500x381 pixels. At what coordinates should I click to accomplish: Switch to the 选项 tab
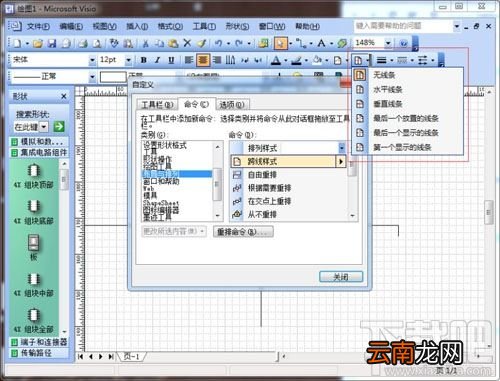pos(232,105)
